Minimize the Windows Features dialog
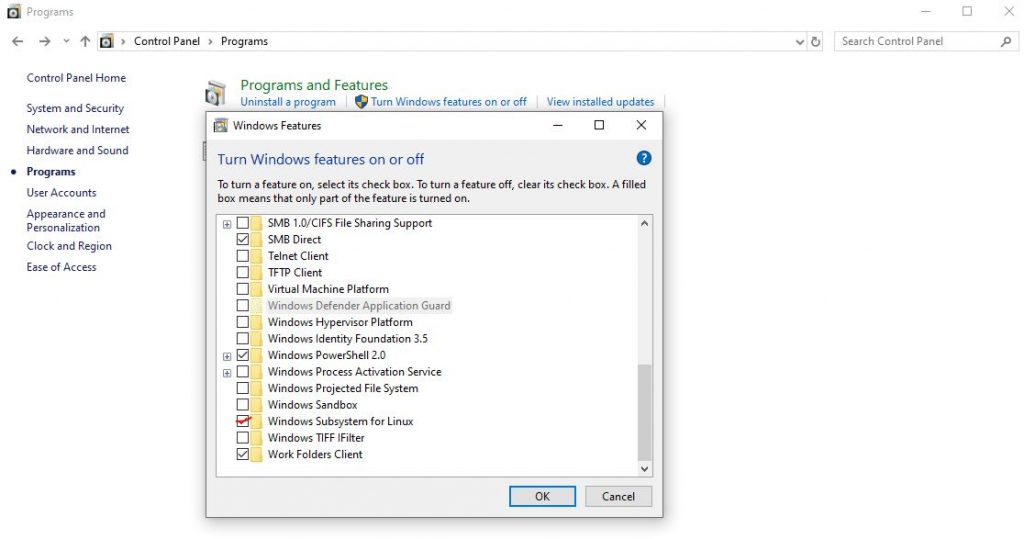1024x539 pixels. [x=558, y=125]
